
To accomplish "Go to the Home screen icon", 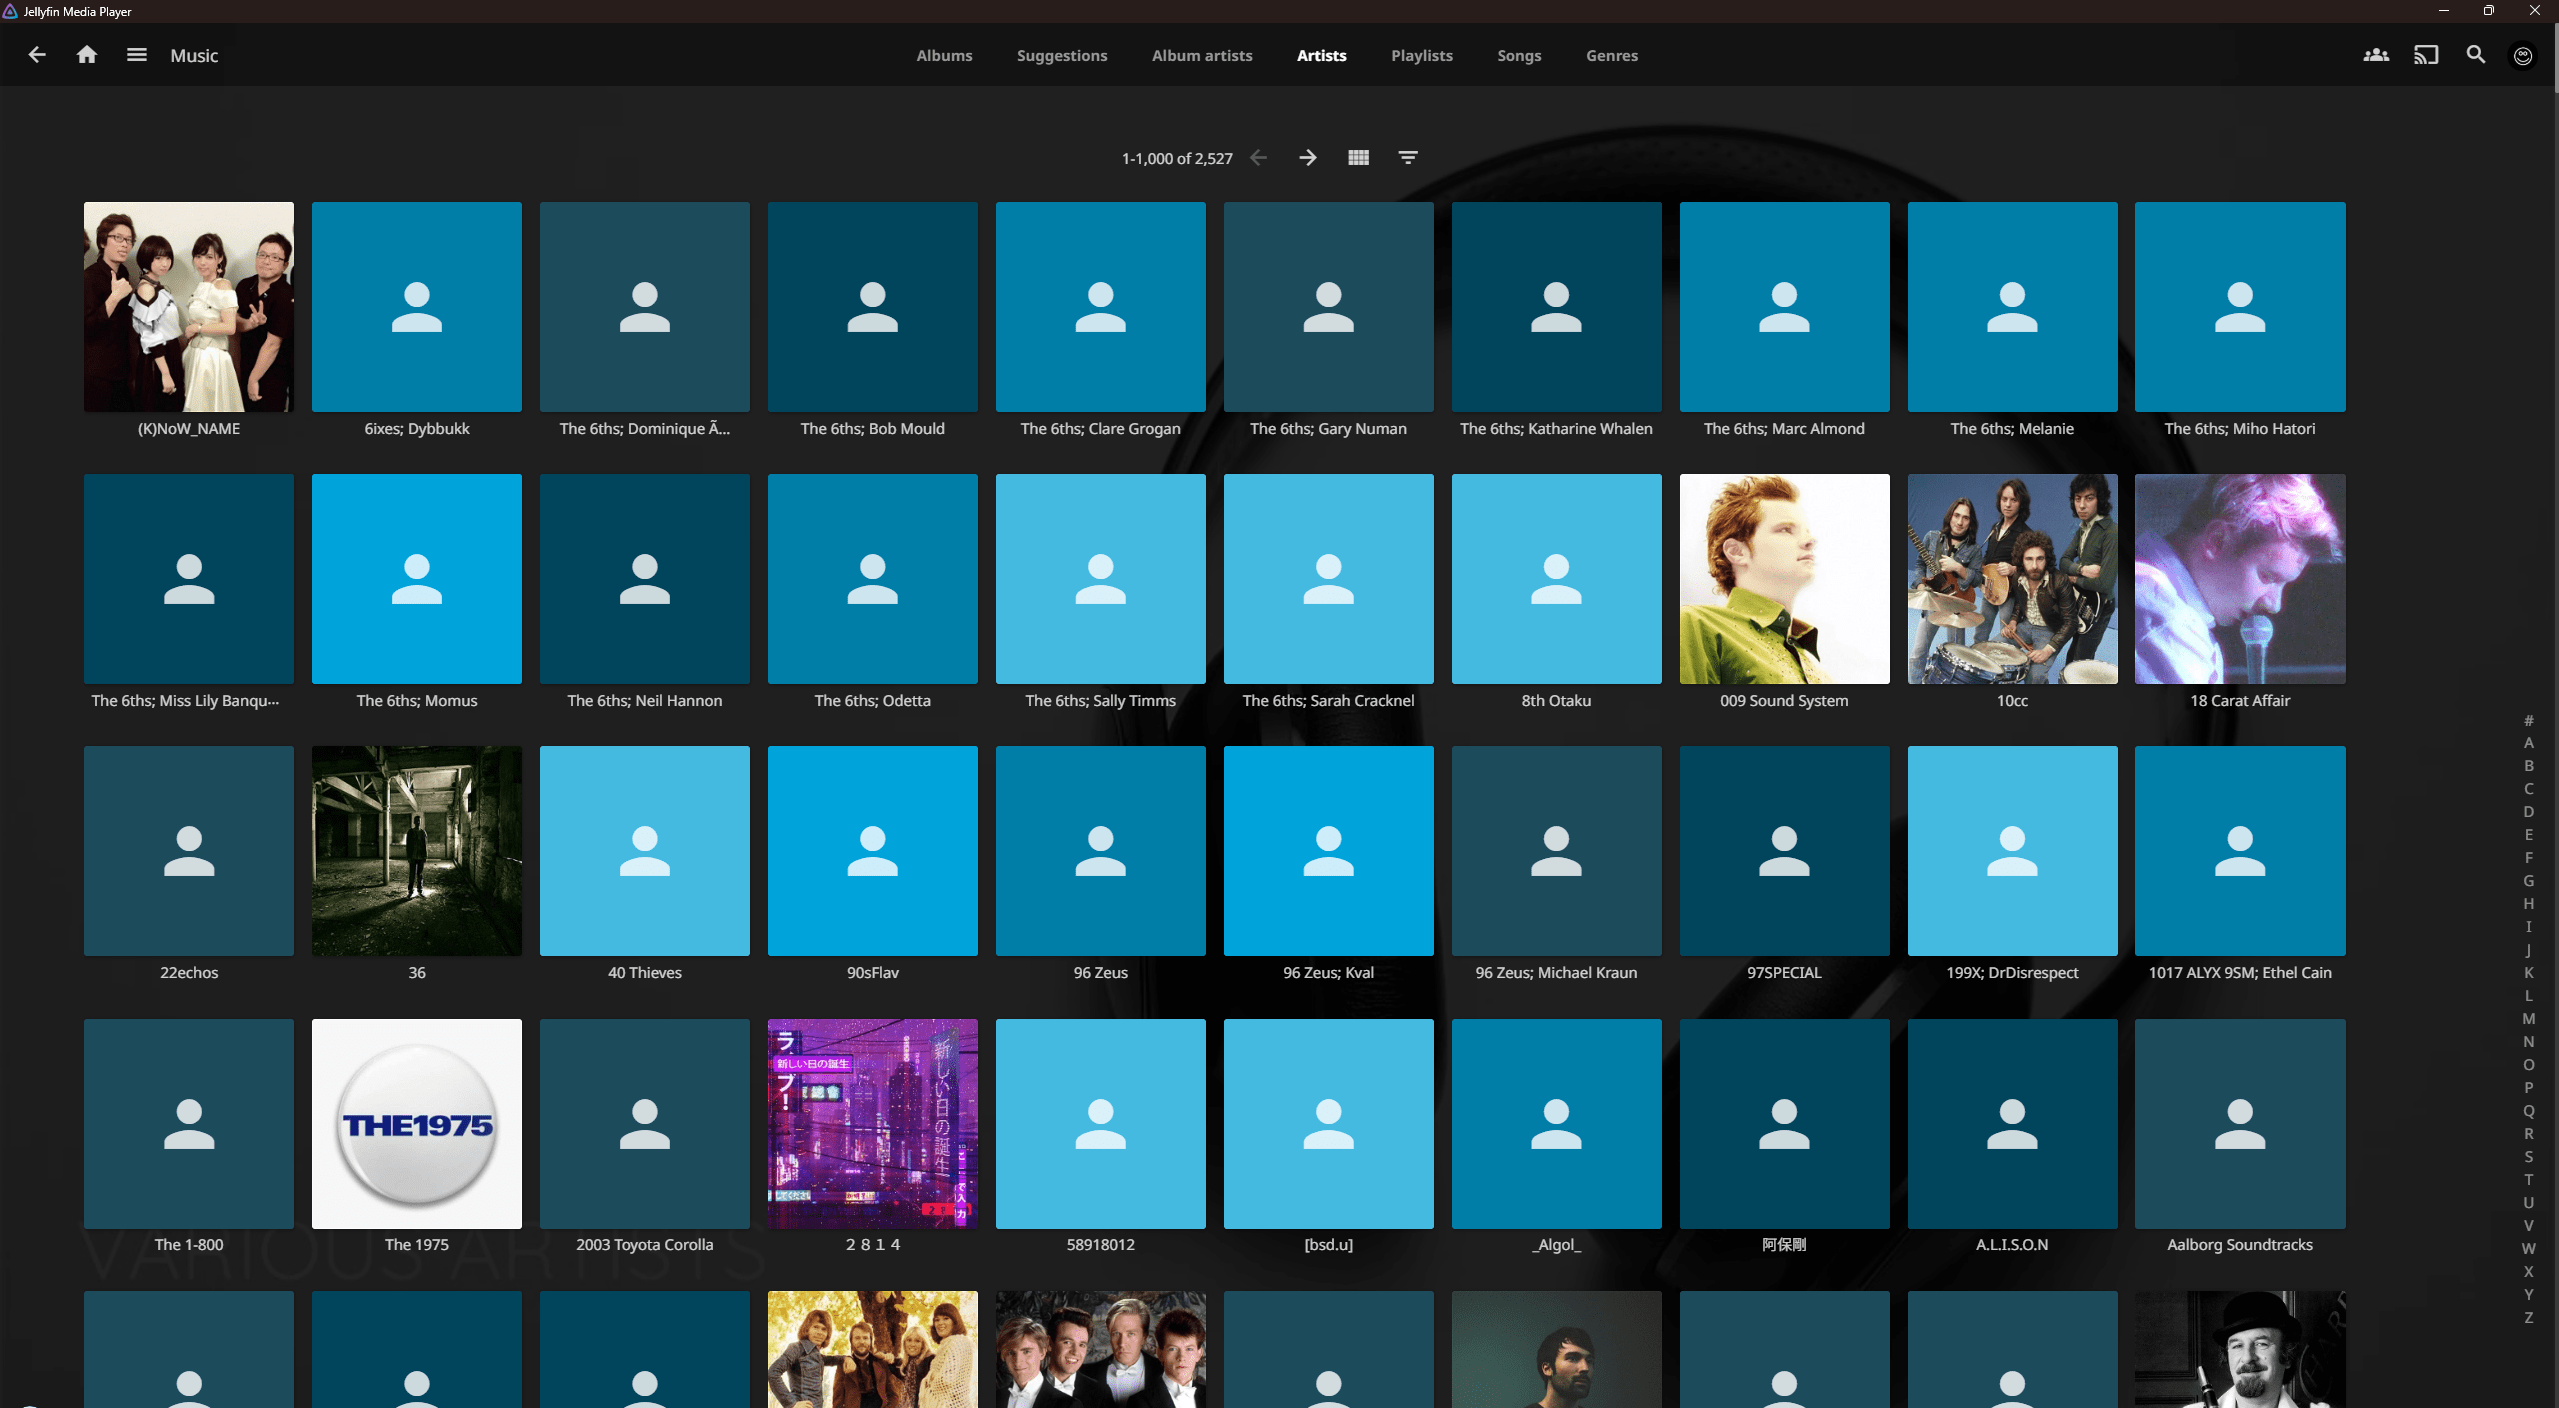I will (x=87, y=55).
